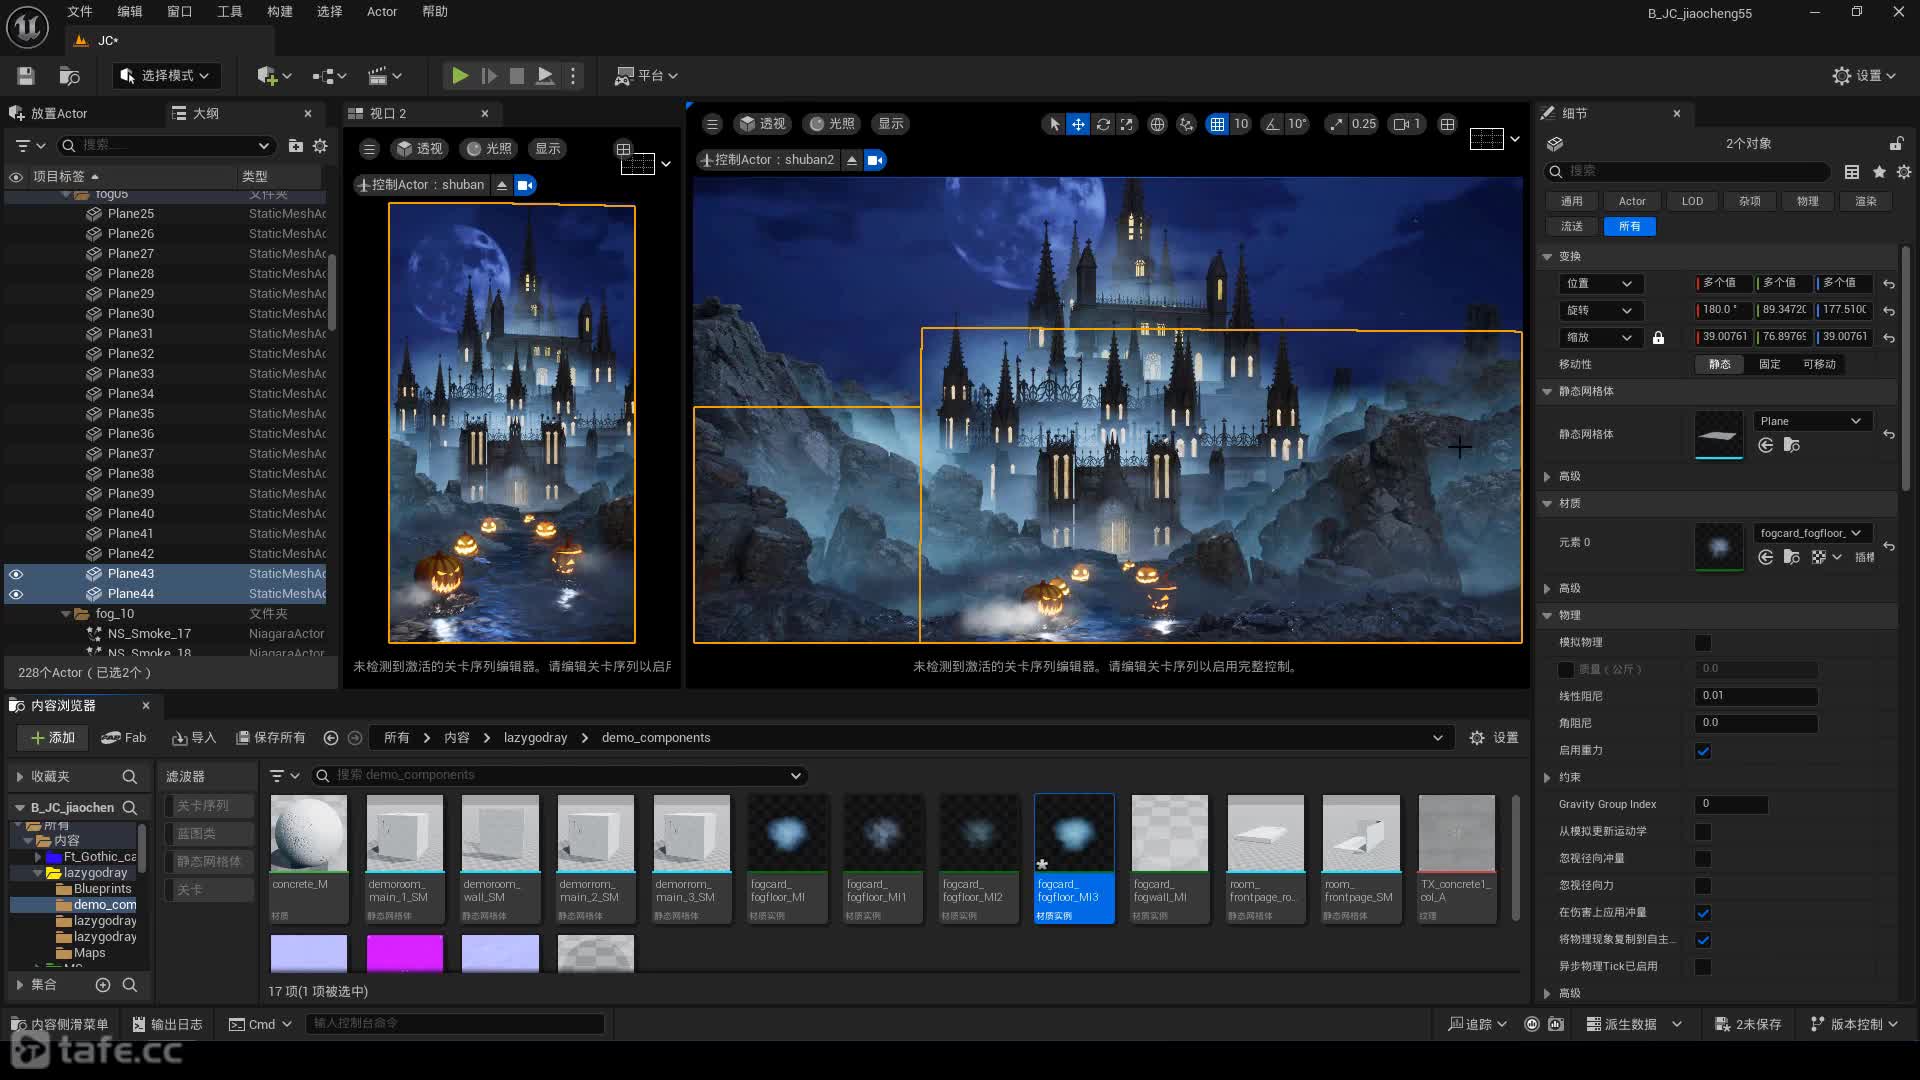This screenshot has width=1920, height=1080.
Task: Open the 平台 dropdown
Action: pos(646,76)
